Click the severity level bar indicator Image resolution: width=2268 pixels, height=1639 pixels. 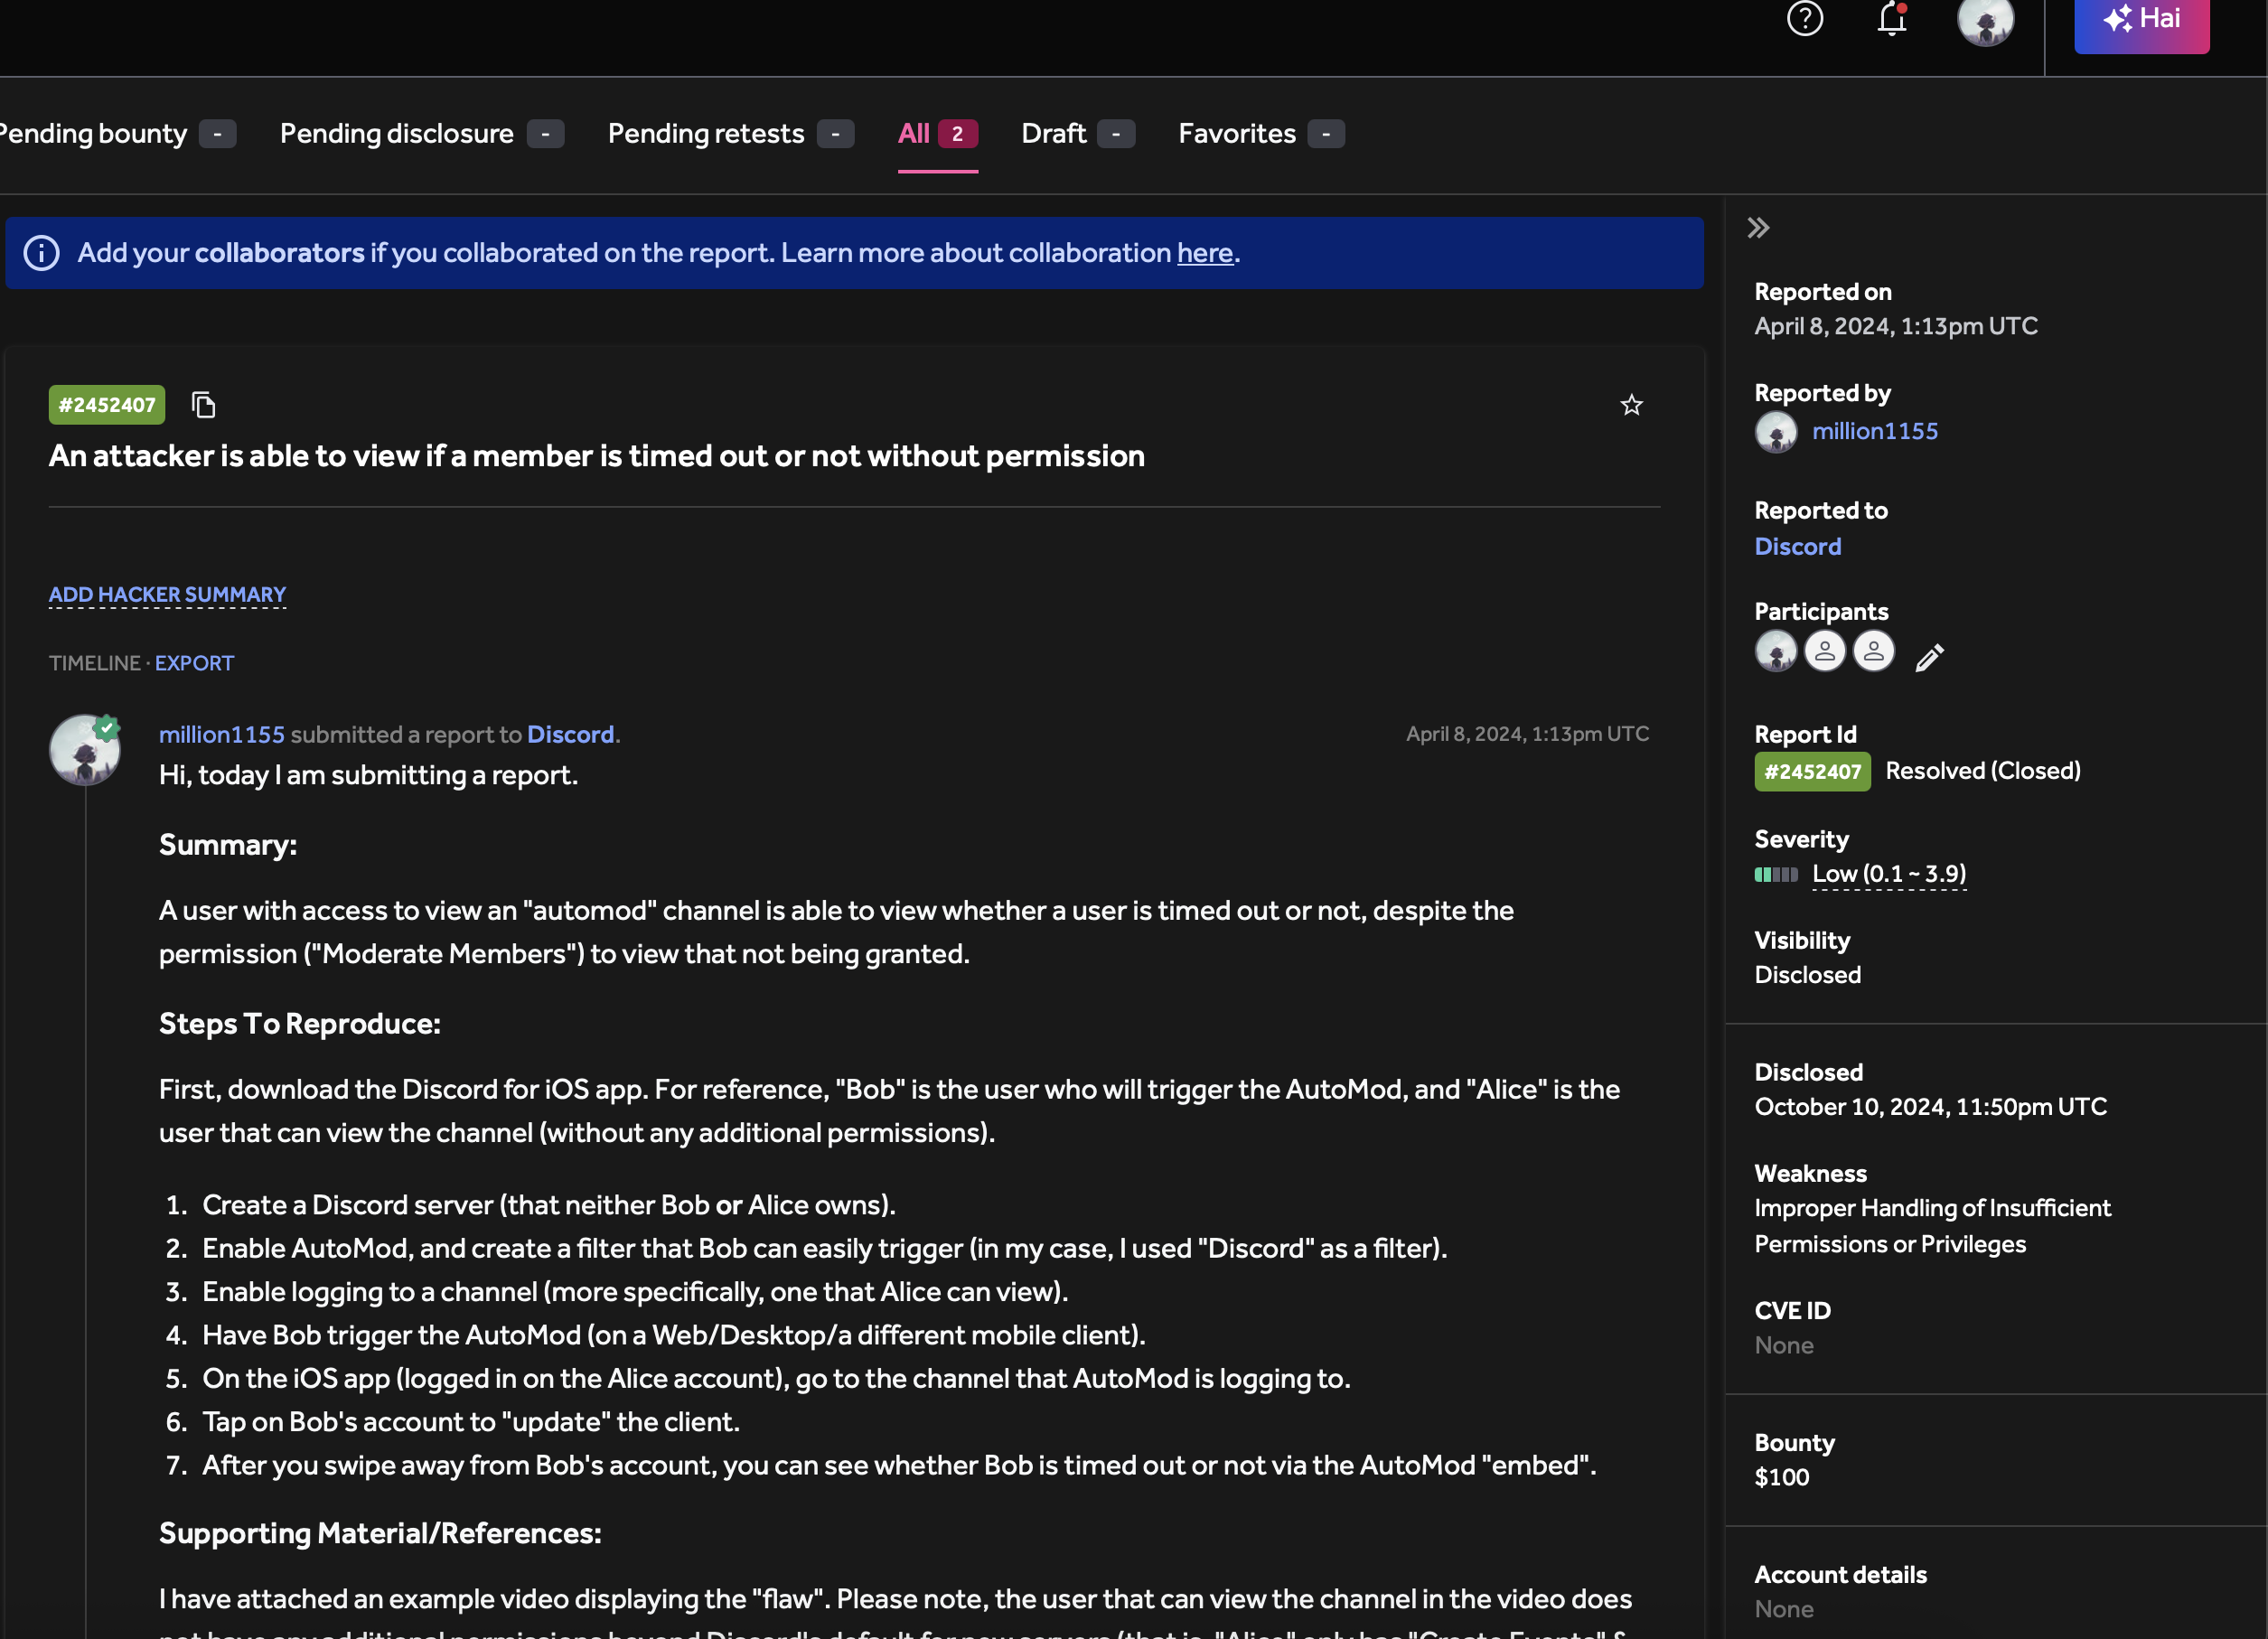tap(1776, 875)
